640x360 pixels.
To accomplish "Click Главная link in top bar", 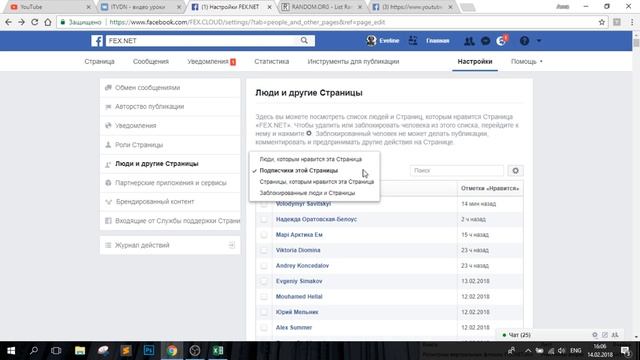I will point(438,41).
